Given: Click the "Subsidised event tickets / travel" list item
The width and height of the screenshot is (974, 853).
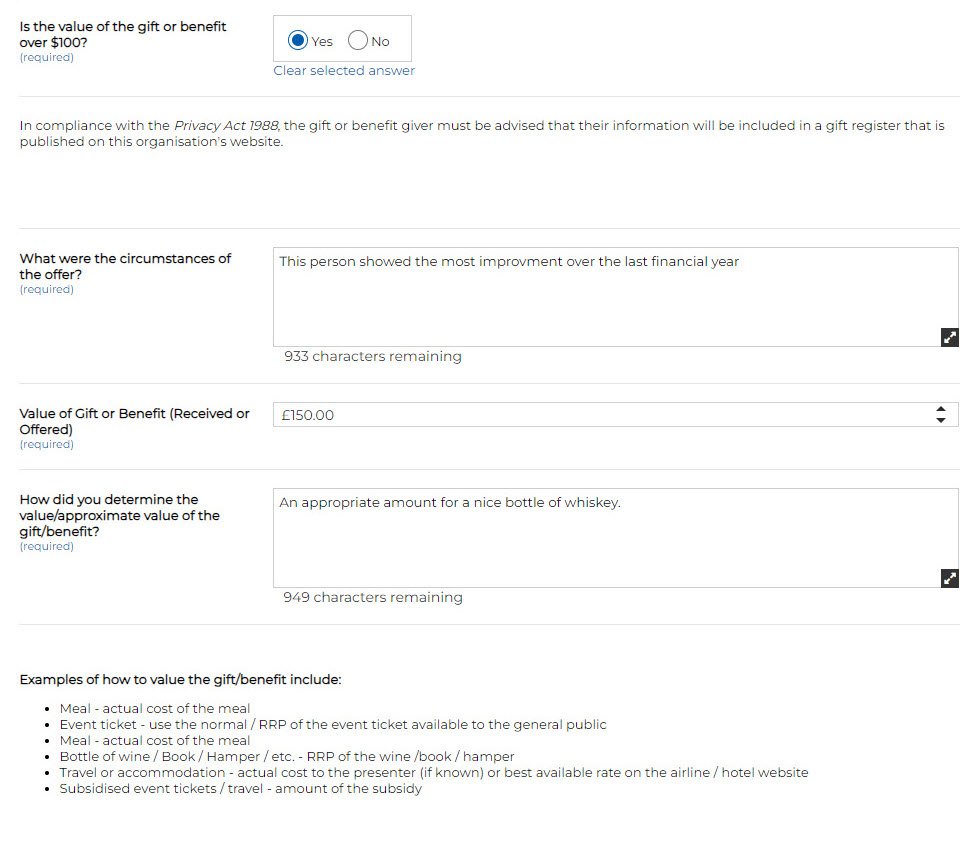Looking at the screenshot, I should click(x=240, y=789).
